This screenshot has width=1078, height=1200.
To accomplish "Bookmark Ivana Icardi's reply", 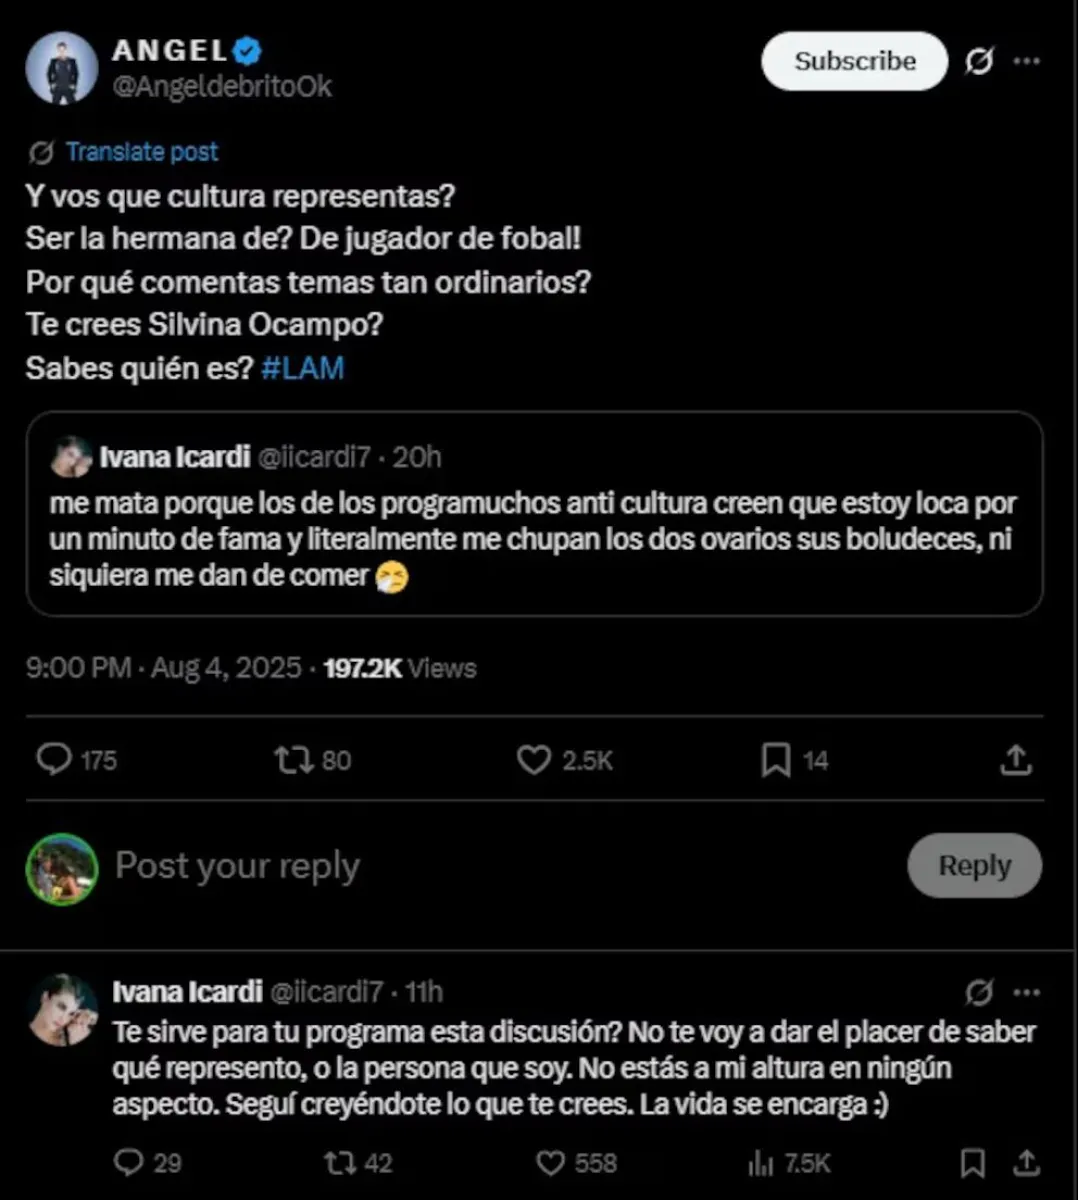I will point(971,1162).
